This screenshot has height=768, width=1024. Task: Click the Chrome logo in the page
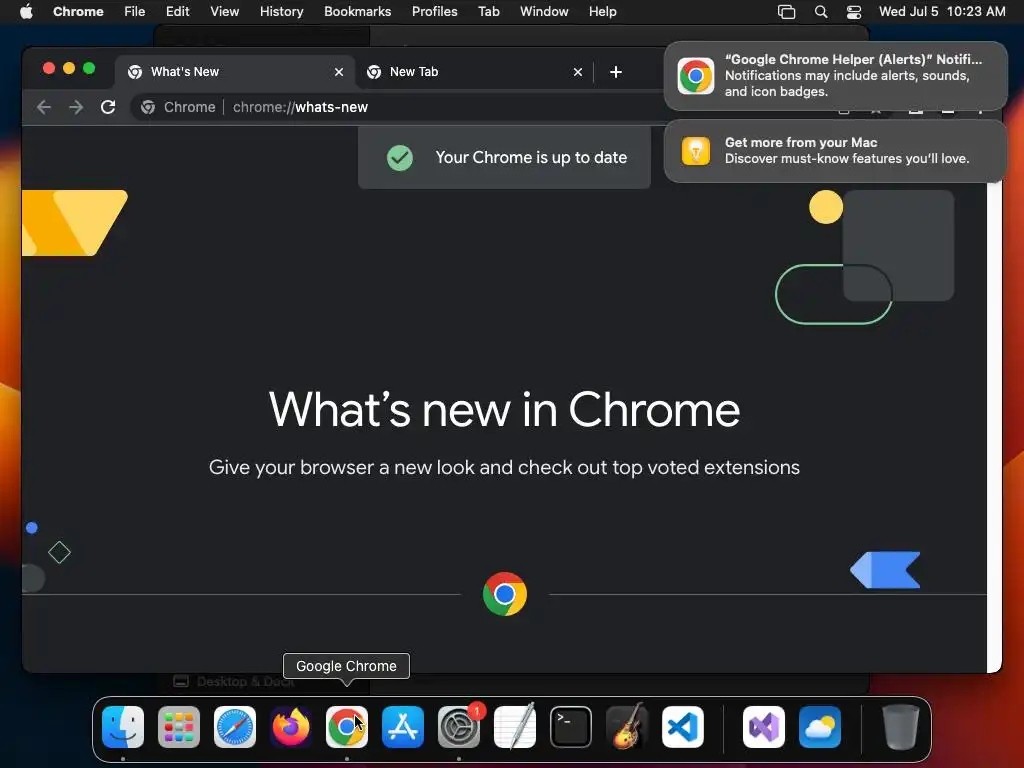click(505, 594)
